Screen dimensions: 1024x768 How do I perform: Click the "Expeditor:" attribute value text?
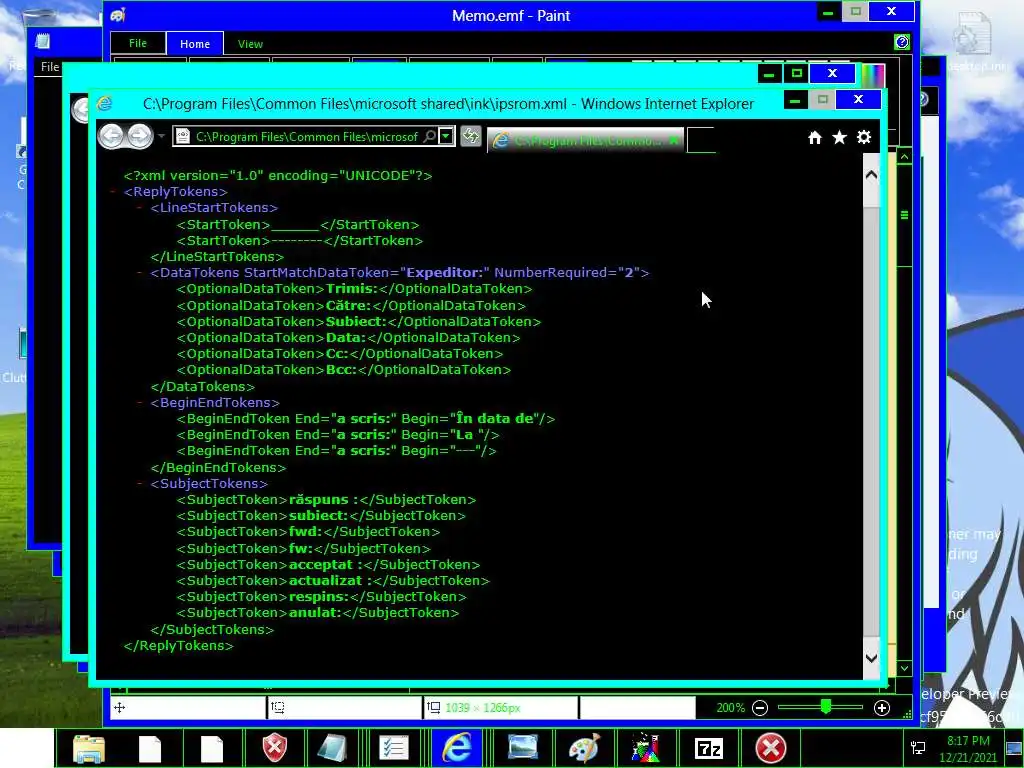coord(444,273)
